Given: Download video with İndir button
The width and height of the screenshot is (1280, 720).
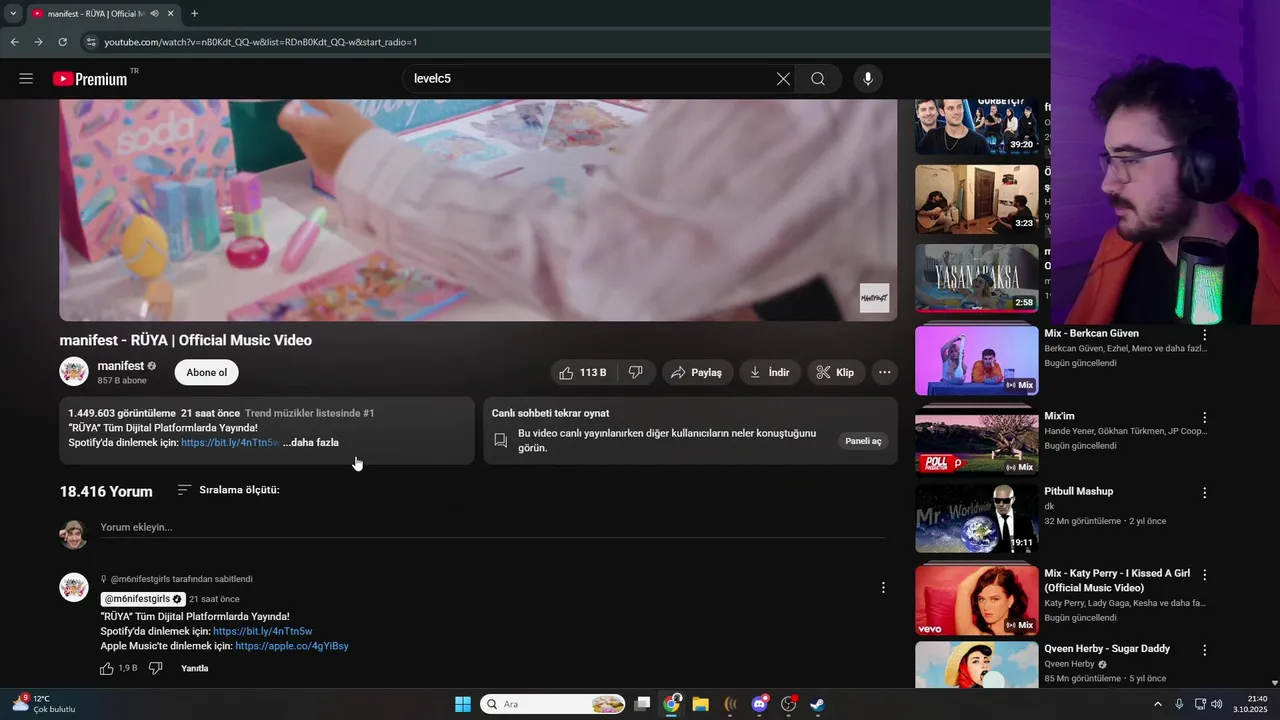Looking at the screenshot, I should click(x=770, y=373).
